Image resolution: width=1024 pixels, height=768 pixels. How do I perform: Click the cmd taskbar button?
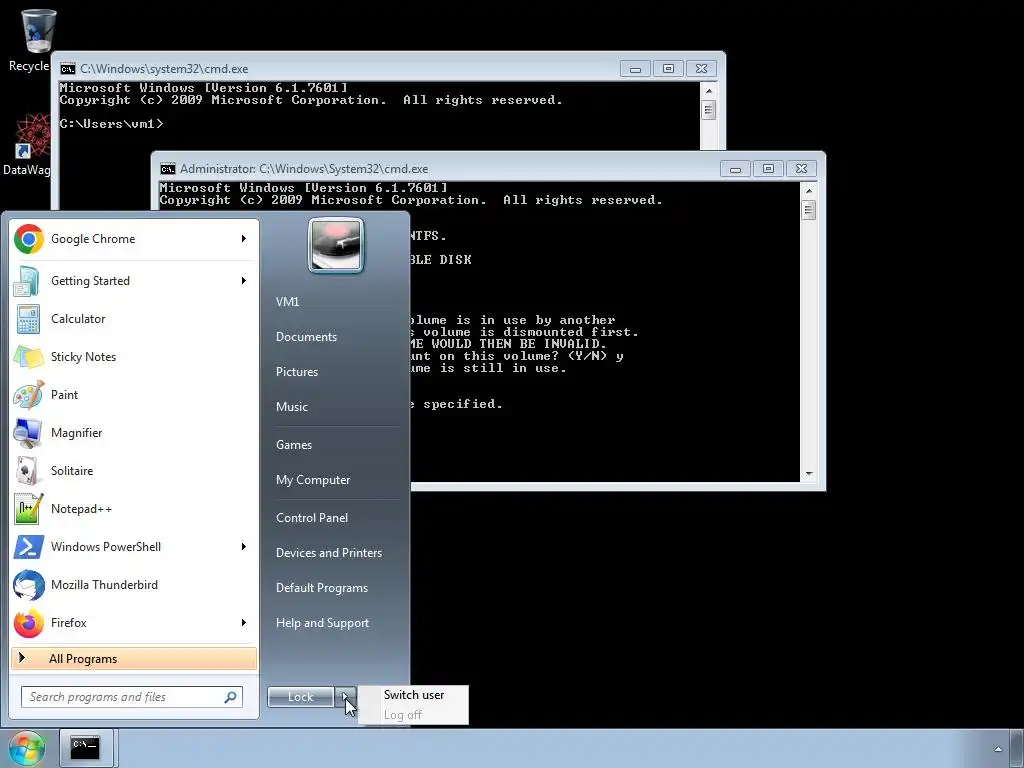[x=86, y=748]
